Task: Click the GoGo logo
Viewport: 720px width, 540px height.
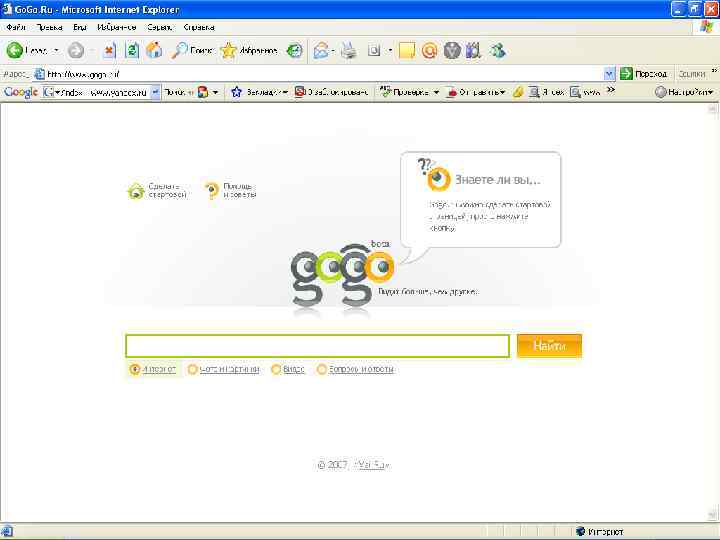Action: pos(342,276)
